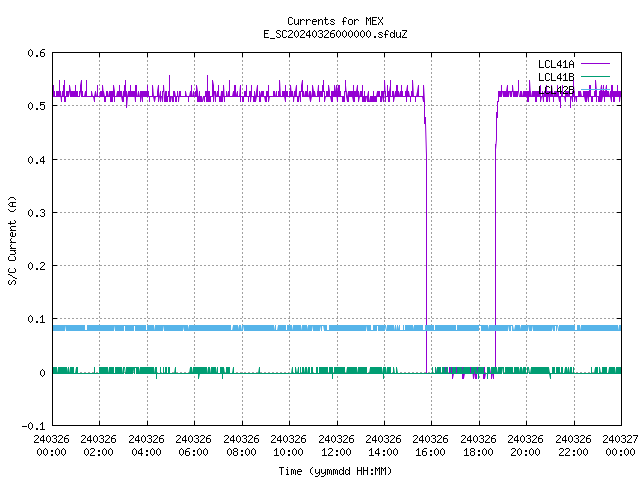Click the chart title 'Currents for MEX'
The height and width of the screenshot is (480, 640).
pyautogui.click(x=335, y=21)
